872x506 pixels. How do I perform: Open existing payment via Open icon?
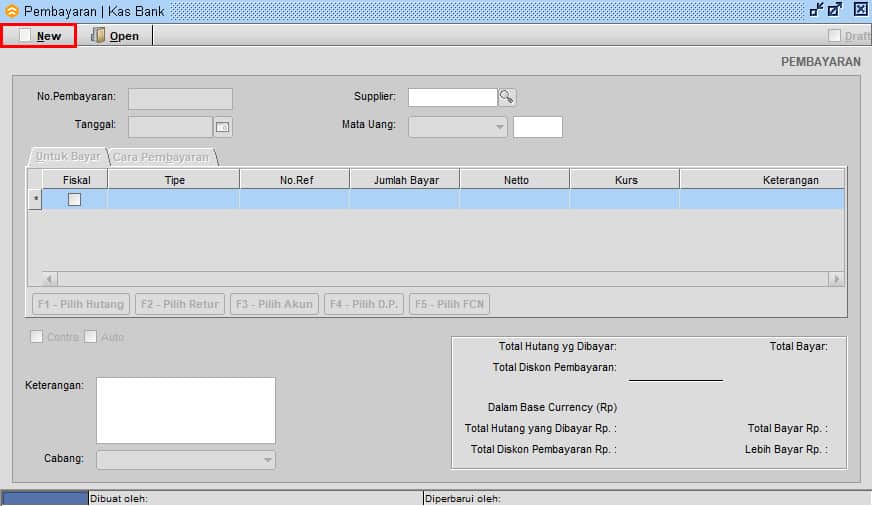98,36
